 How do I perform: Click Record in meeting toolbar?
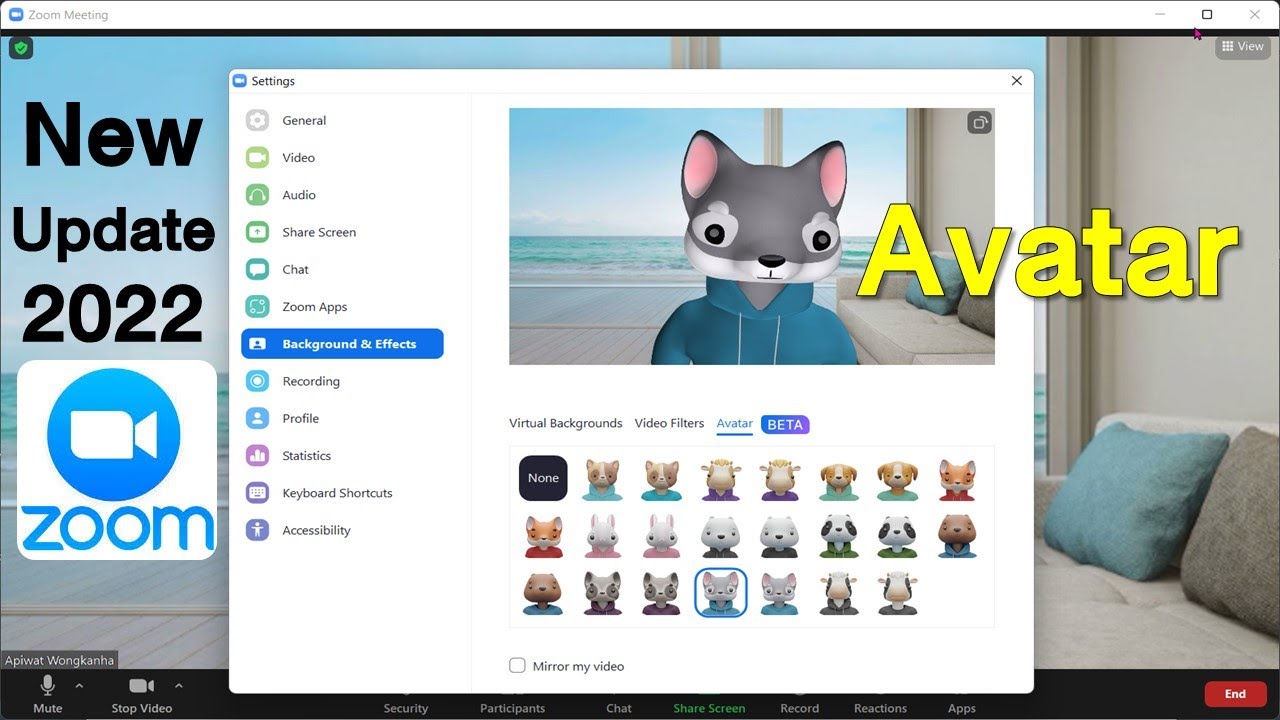point(800,707)
